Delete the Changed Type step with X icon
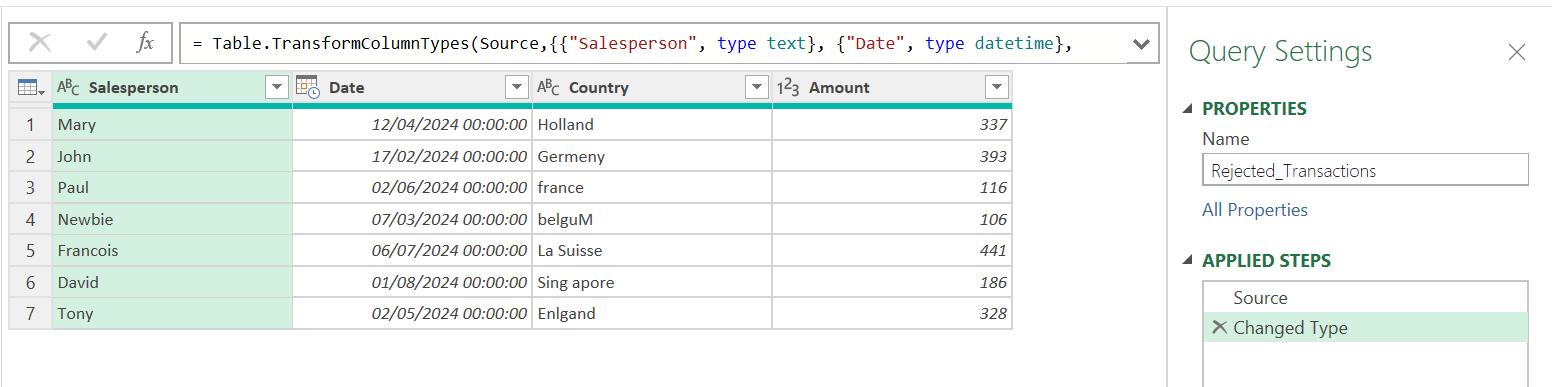 (x=1219, y=327)
